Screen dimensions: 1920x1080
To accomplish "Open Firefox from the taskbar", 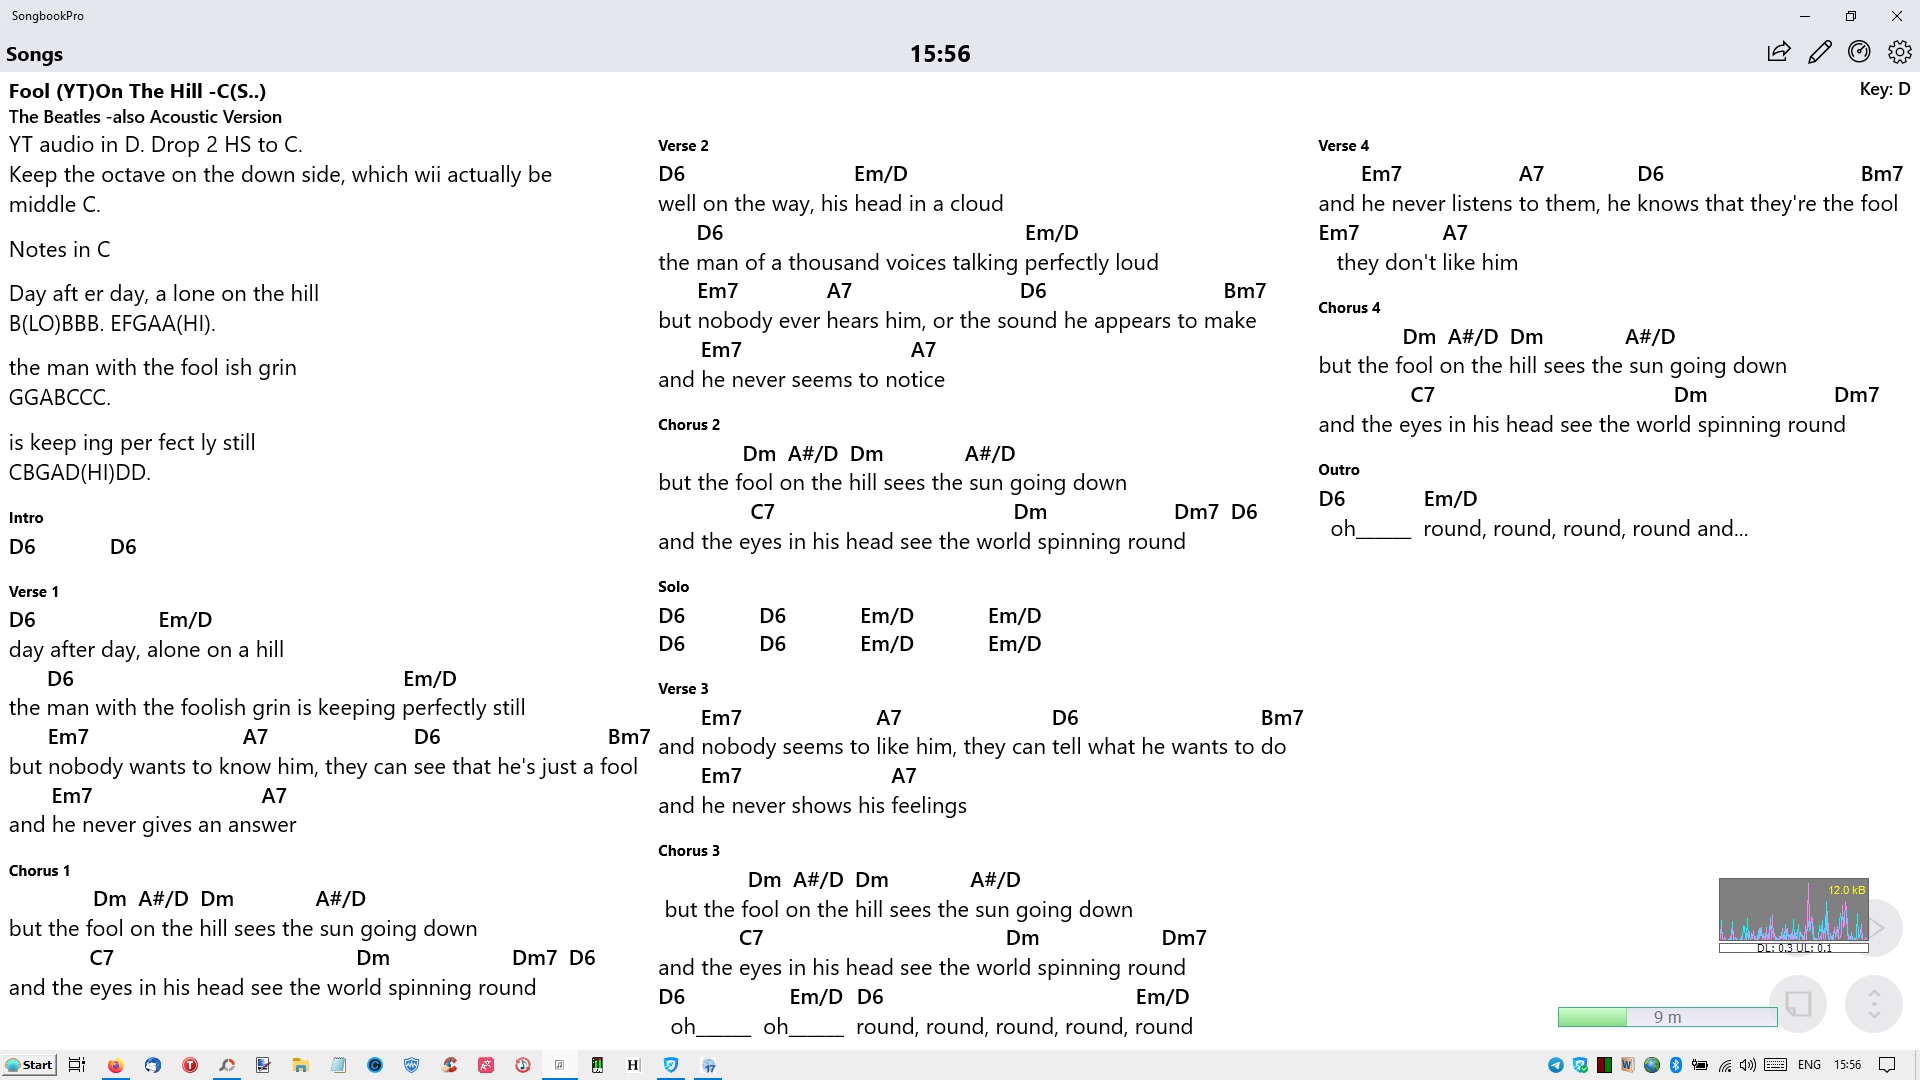I will tap(115, 1065).
